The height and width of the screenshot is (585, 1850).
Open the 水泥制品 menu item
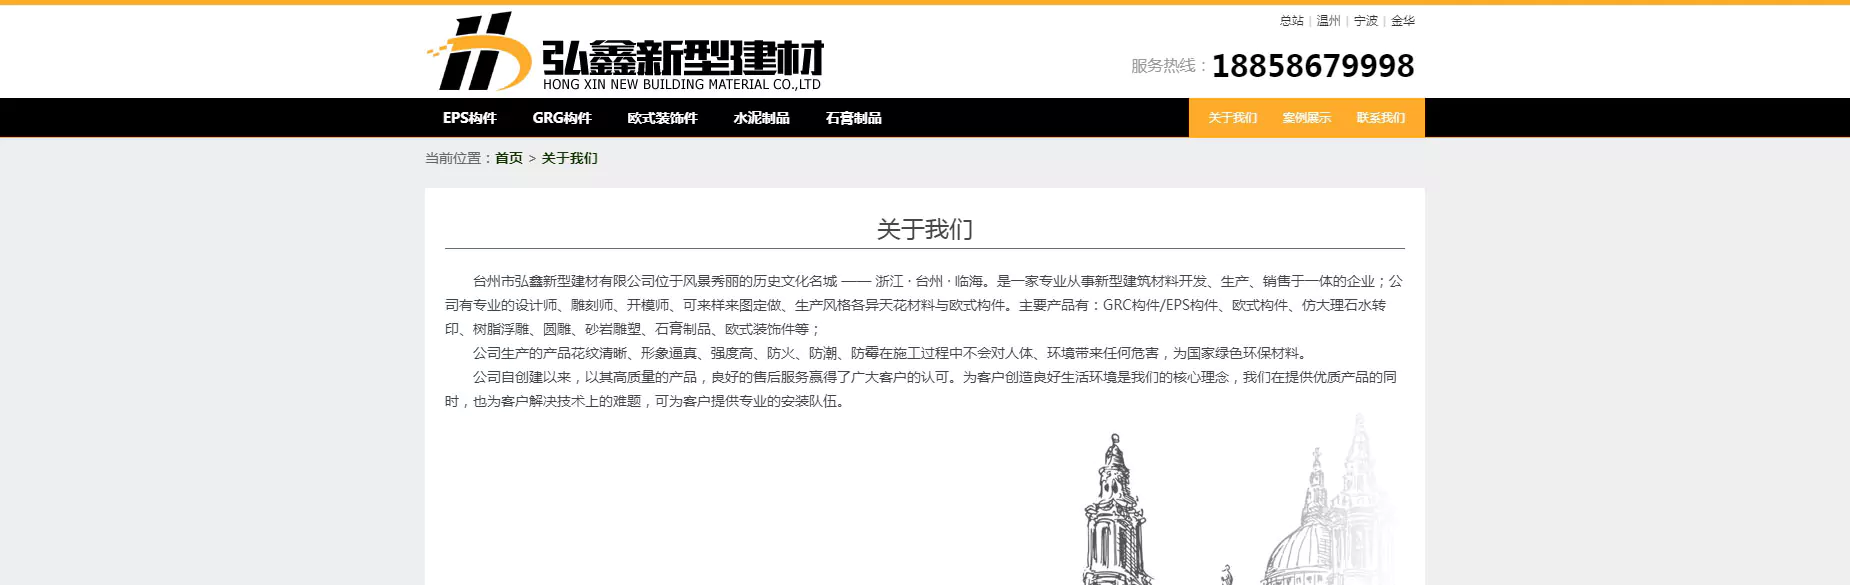pyautogui.click(x=762, y=118)
